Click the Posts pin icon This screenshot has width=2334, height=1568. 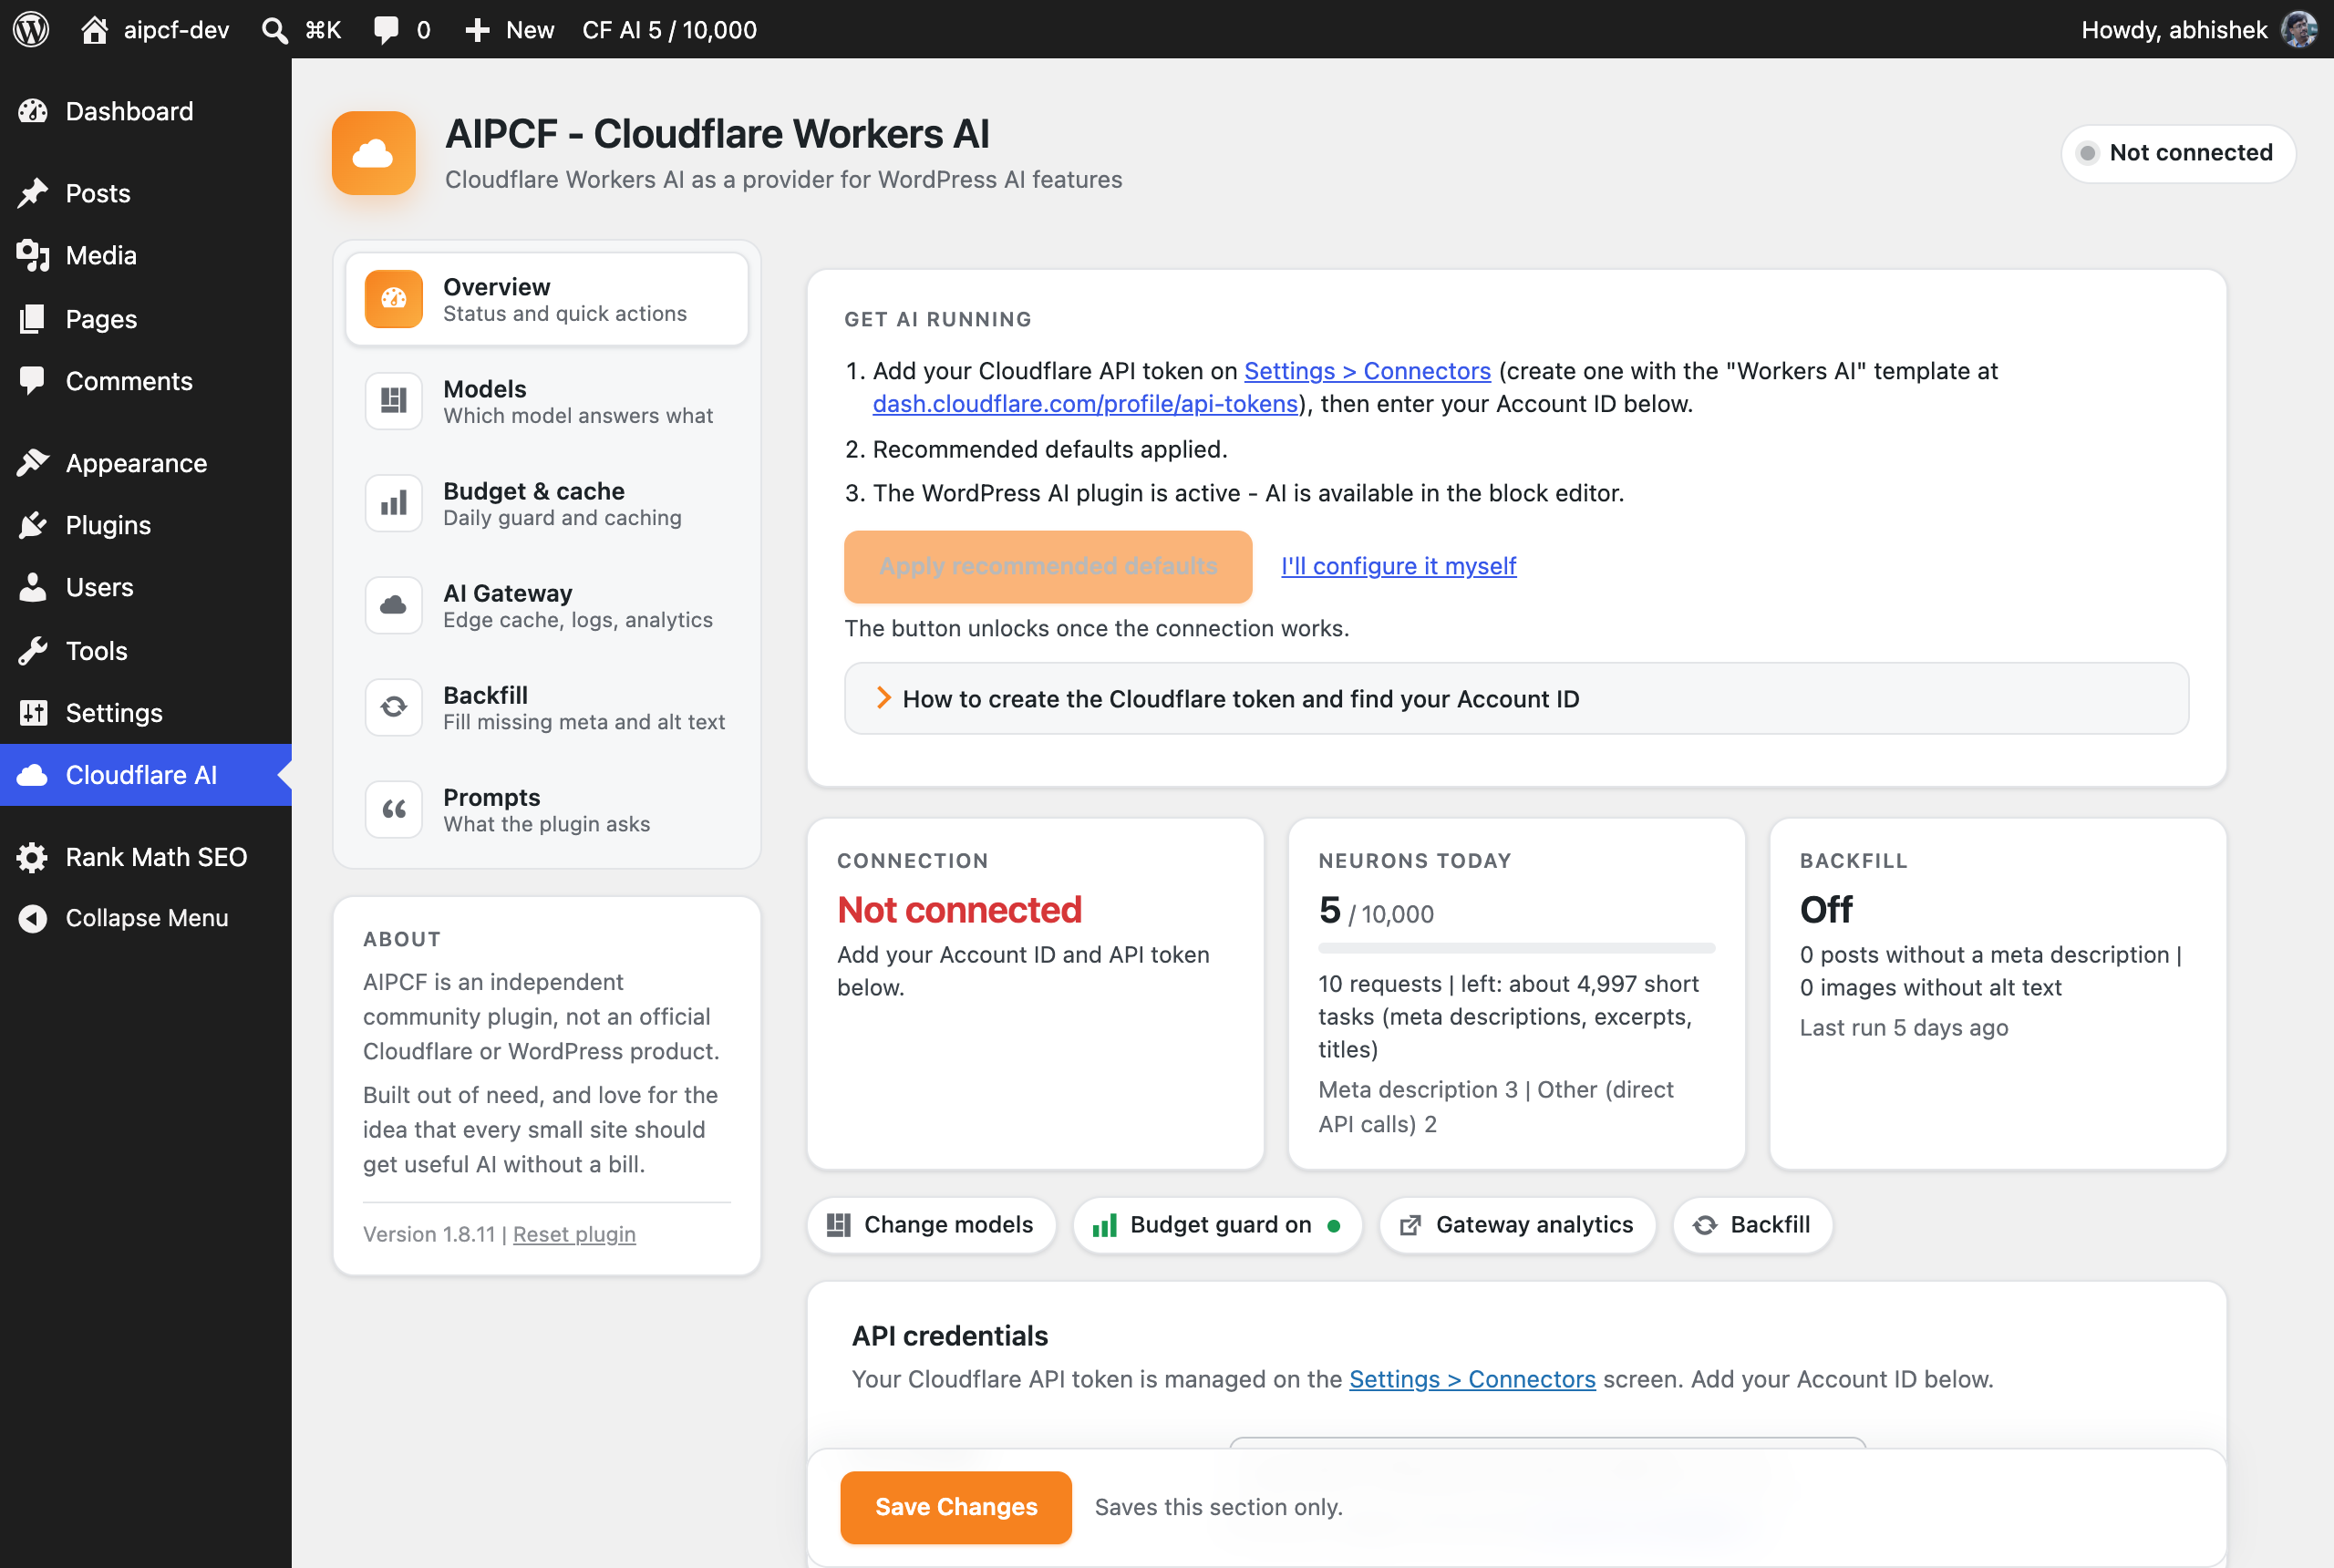click(33, 193)
